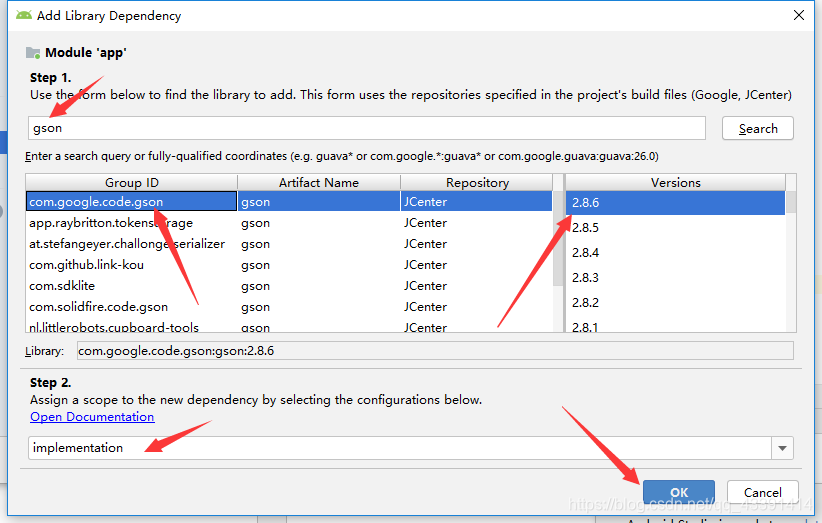The width and height of the screenshot is (822, 523).
Task: Open the Open Documentation link
Action: click(92, 417)
